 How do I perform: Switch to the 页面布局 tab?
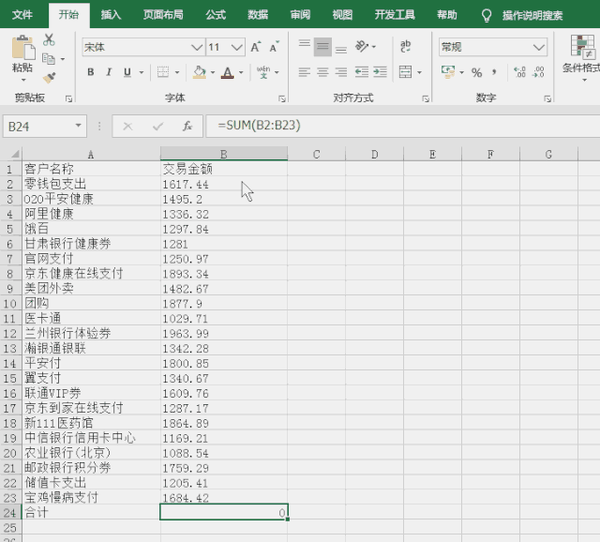(163, 15)
